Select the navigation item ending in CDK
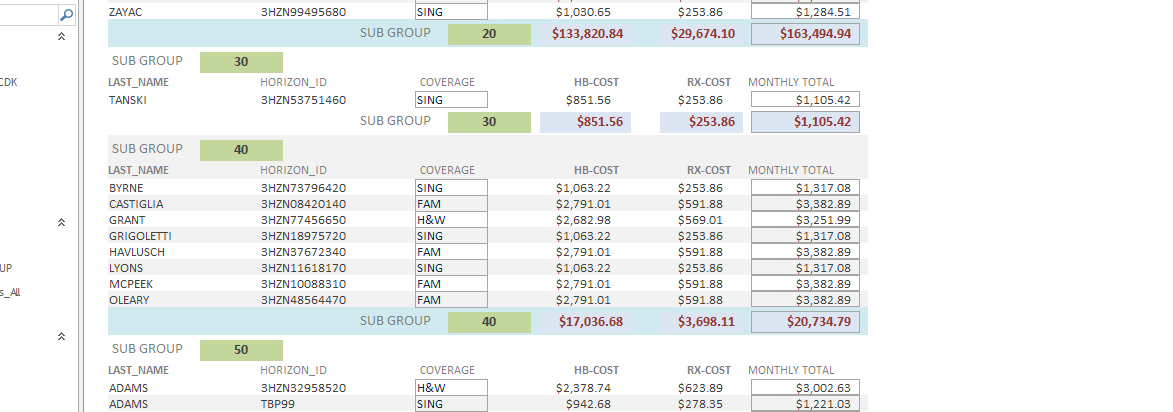Viewport: 1173px width, 412px height. [9, 82]
